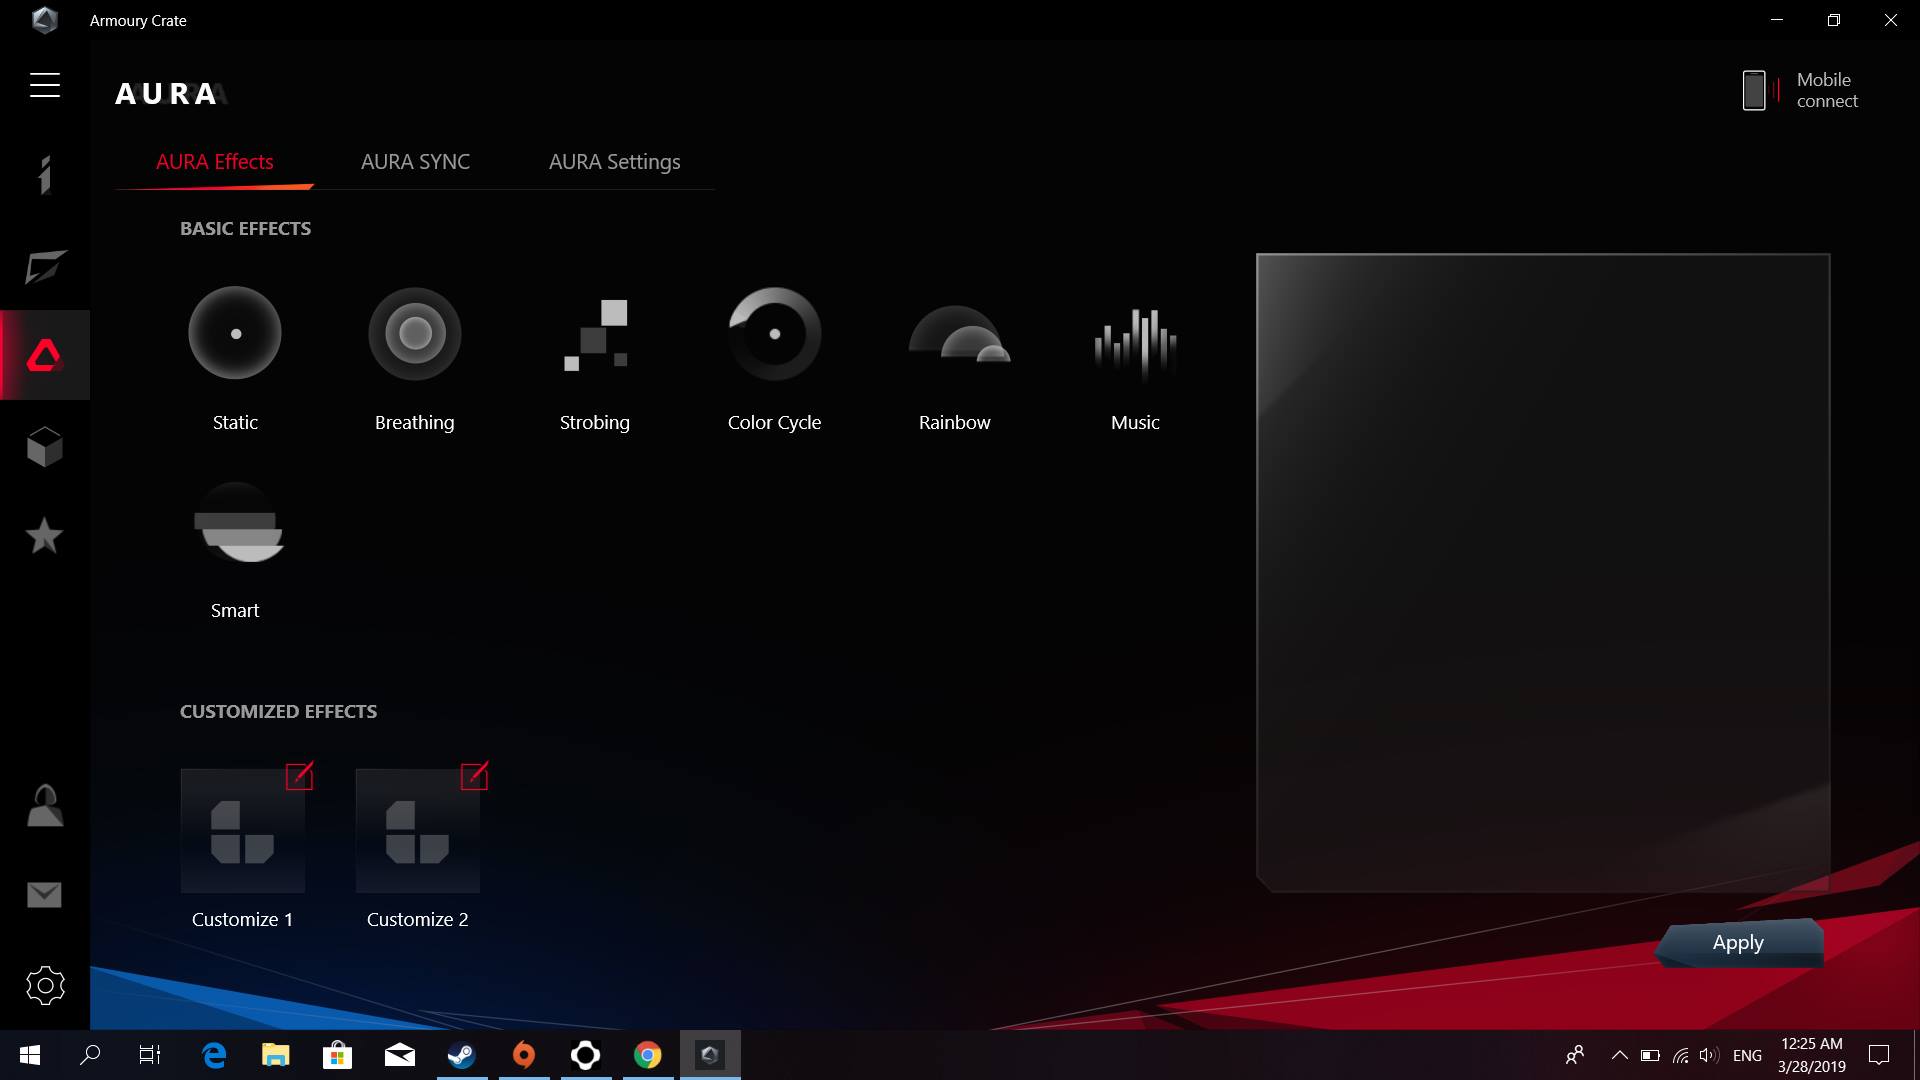Pick the Color Cycle effect
This screenshot has height=1080, width=1920.
[775, 333]
